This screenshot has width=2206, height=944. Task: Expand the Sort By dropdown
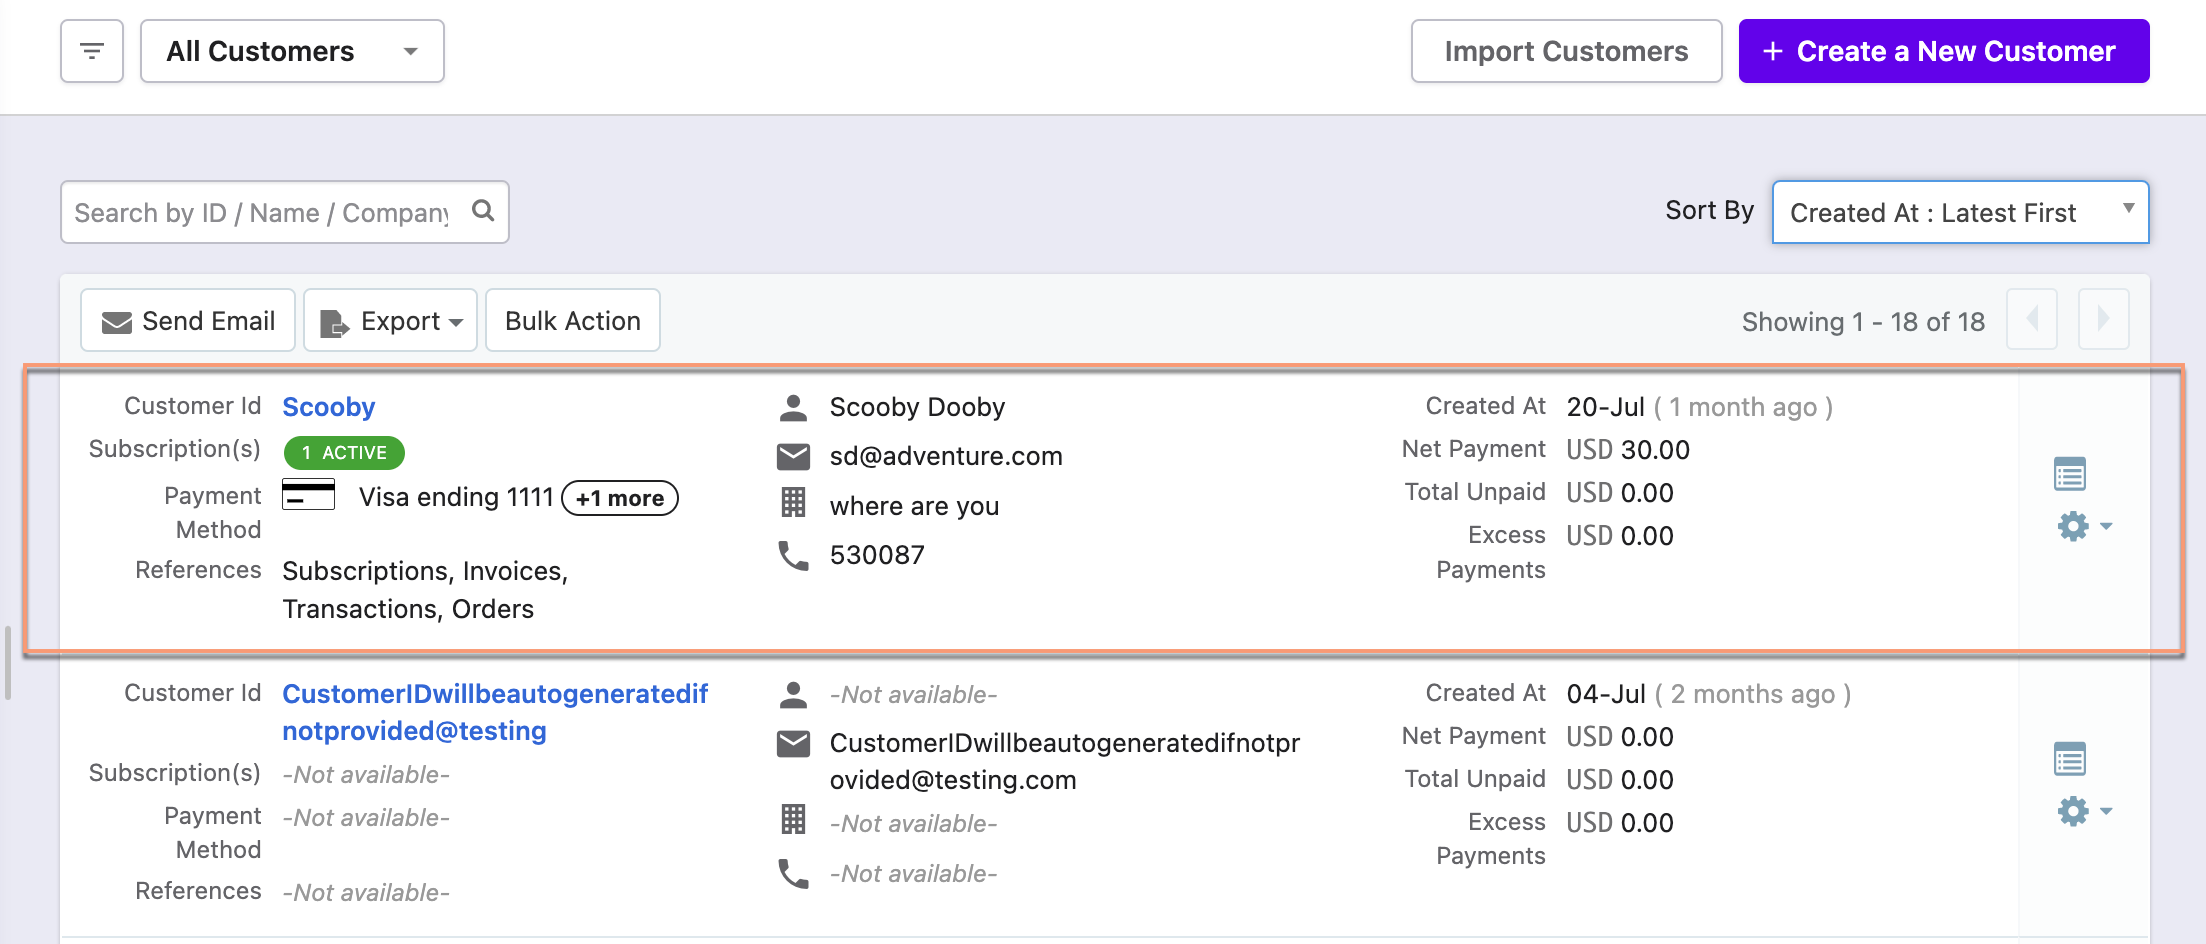pyautogui.click(x=1960, y=212)
